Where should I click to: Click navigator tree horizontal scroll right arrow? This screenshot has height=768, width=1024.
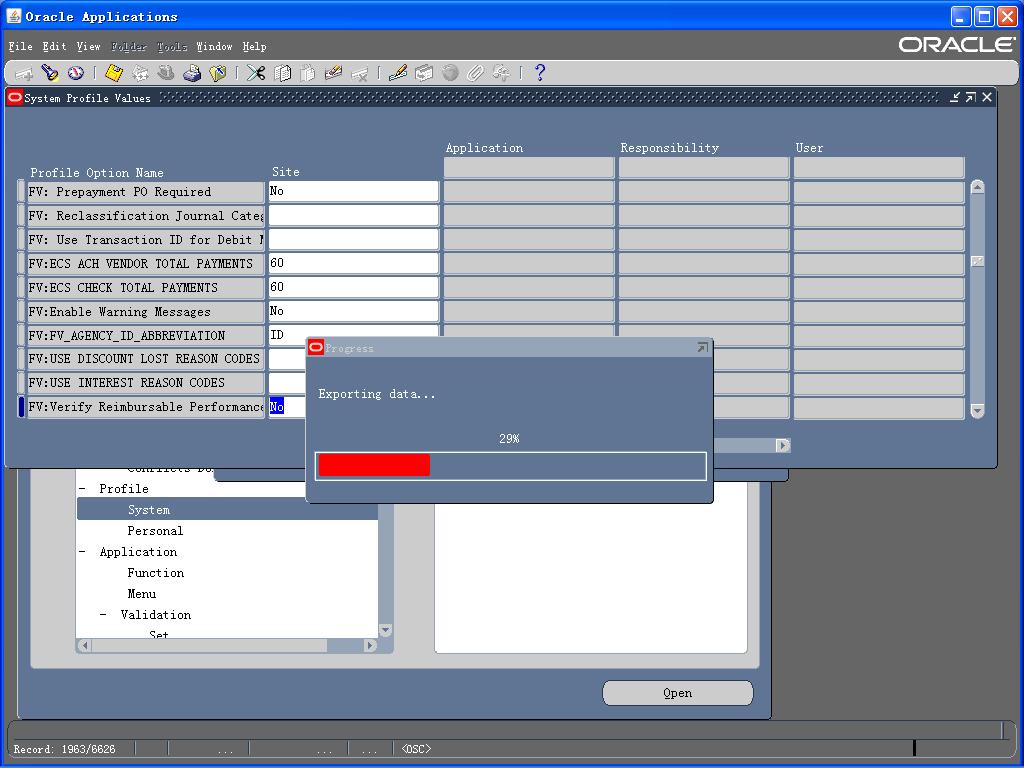pyautogui.click(x=370, y=645)
